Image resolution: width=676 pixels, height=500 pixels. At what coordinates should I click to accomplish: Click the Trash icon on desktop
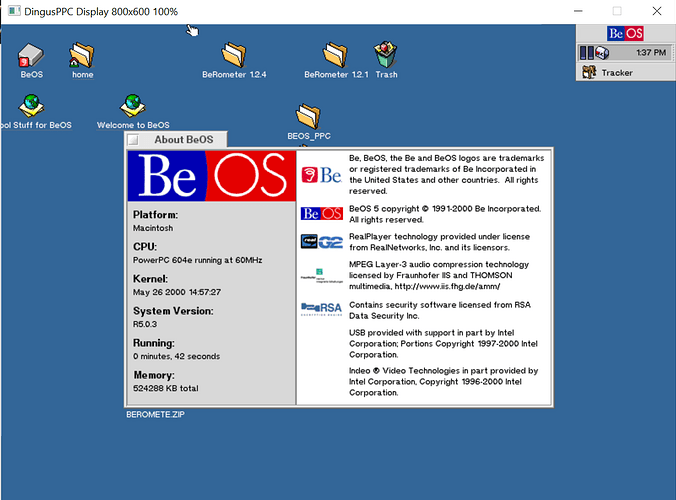click(385, 54)
